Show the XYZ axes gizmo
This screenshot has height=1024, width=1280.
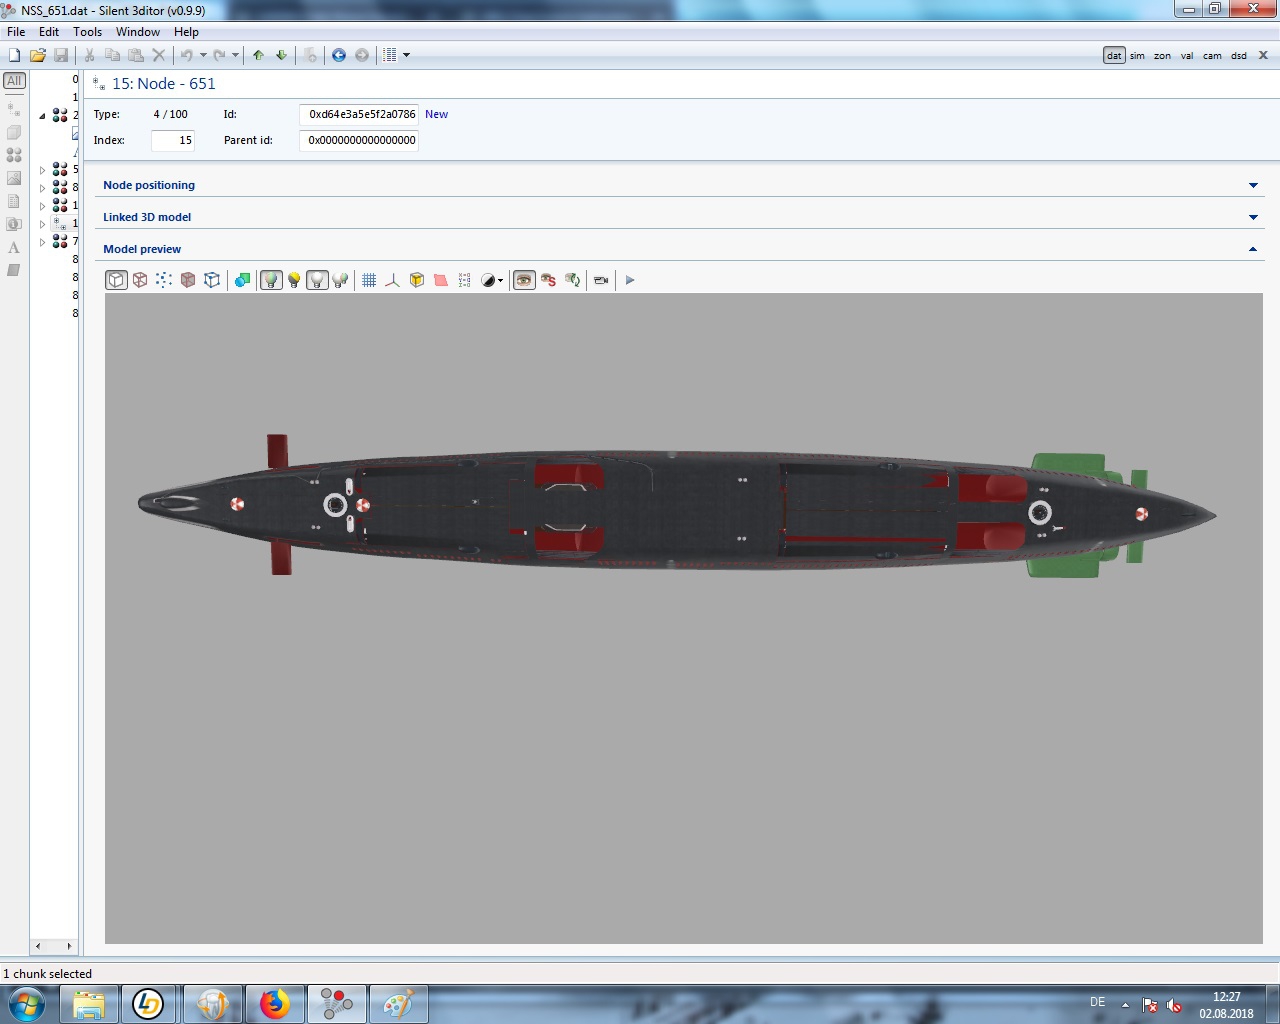coord(392,280)
